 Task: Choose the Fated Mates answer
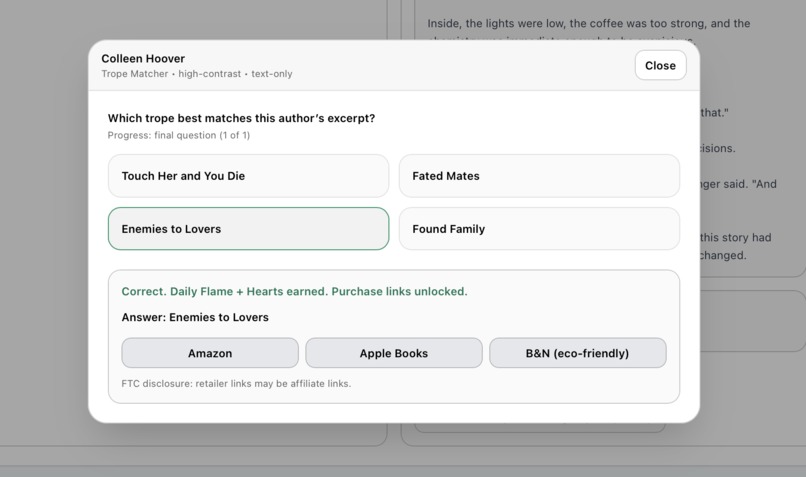(539, 176)
